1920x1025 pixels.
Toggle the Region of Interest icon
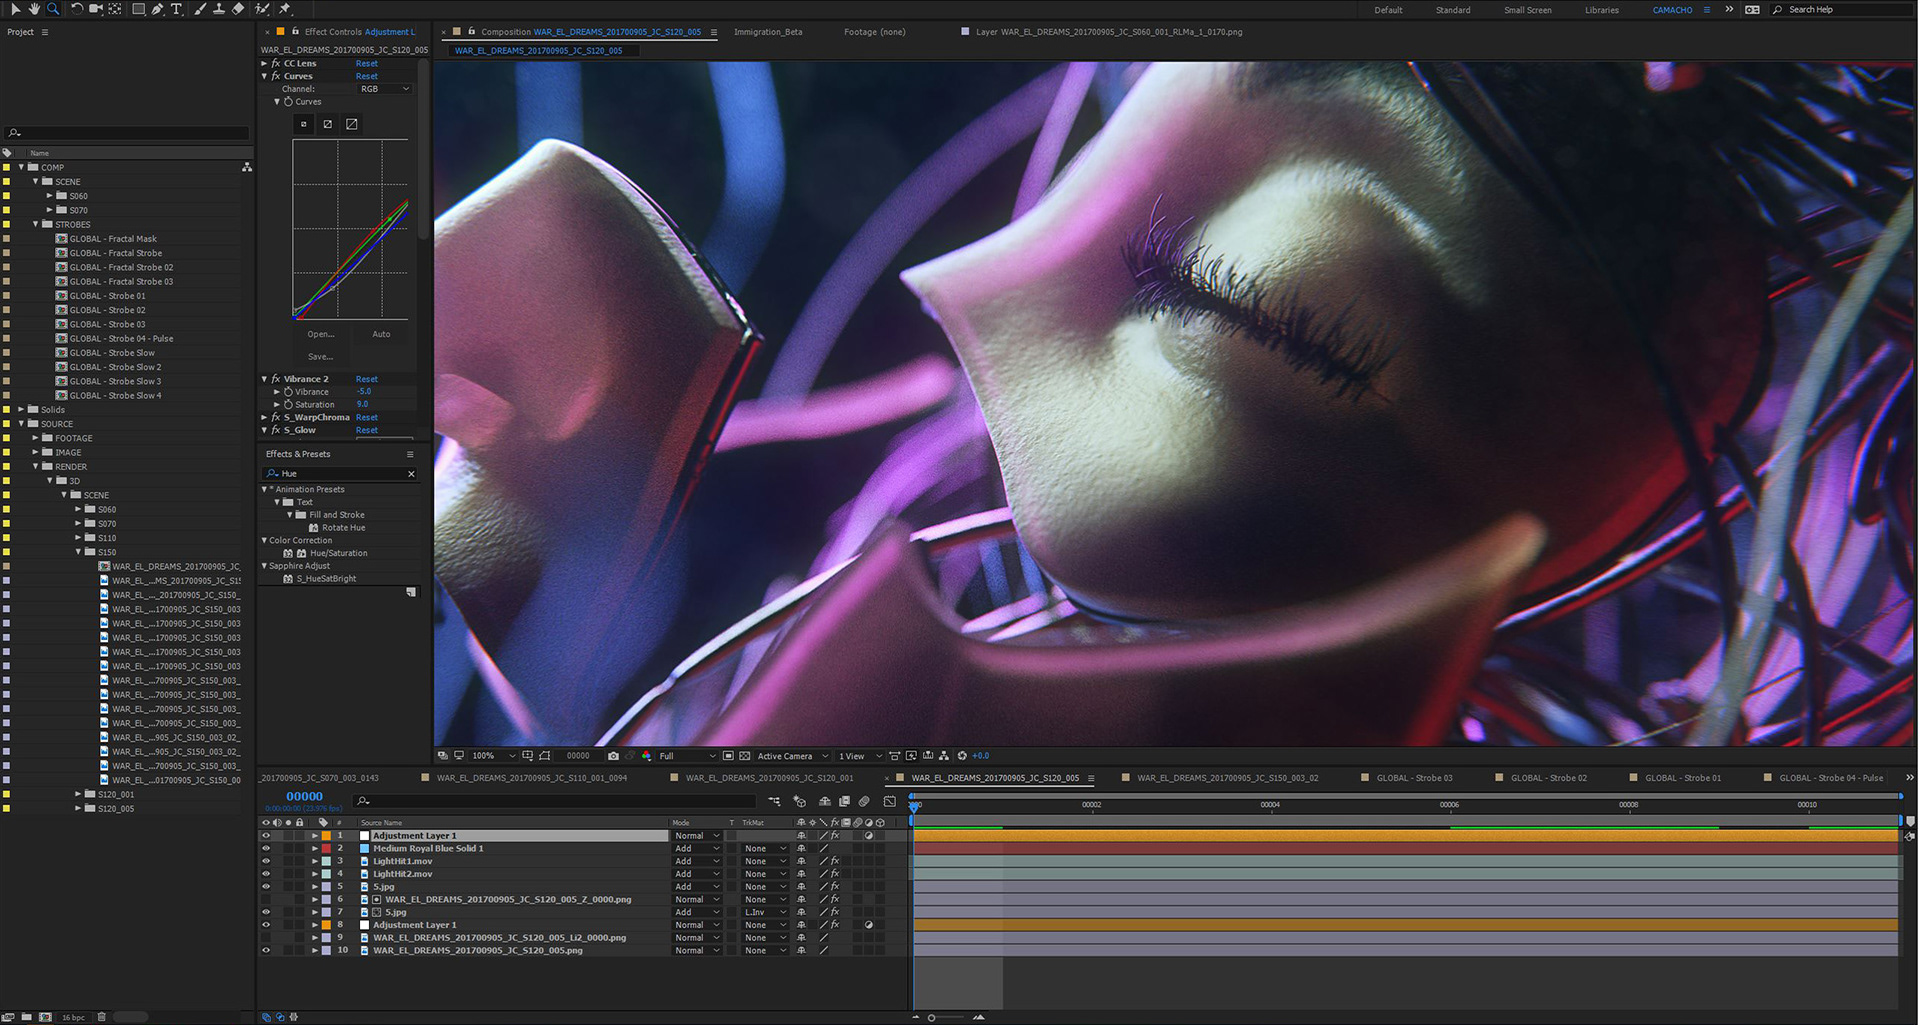coord(728,756)
